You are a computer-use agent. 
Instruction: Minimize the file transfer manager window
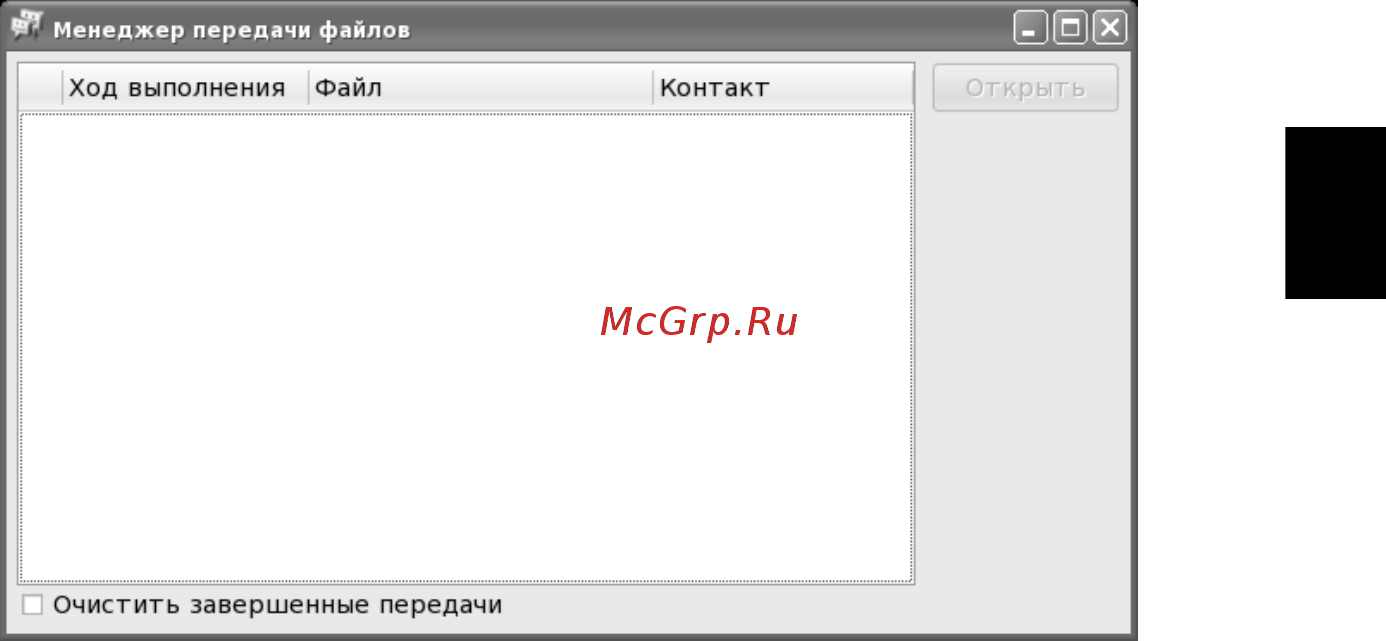click(1031, 28)
